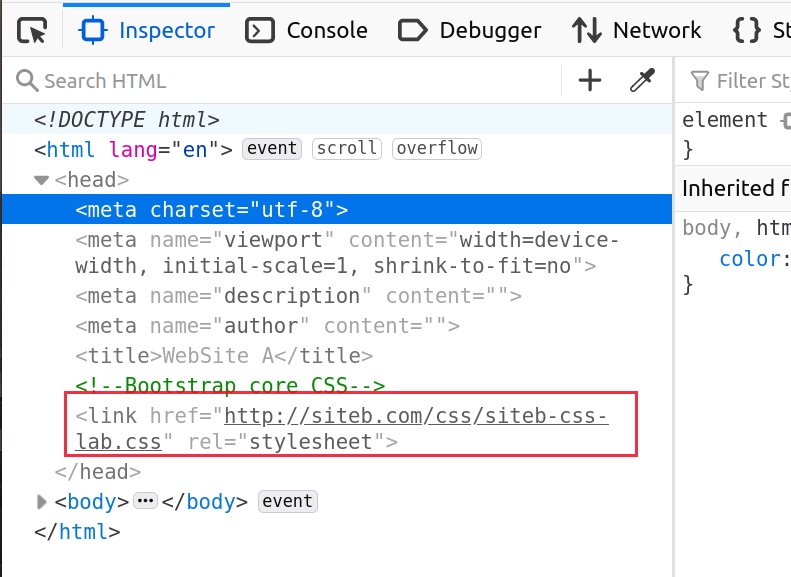Create a new node with the plus button

[590, 81]
